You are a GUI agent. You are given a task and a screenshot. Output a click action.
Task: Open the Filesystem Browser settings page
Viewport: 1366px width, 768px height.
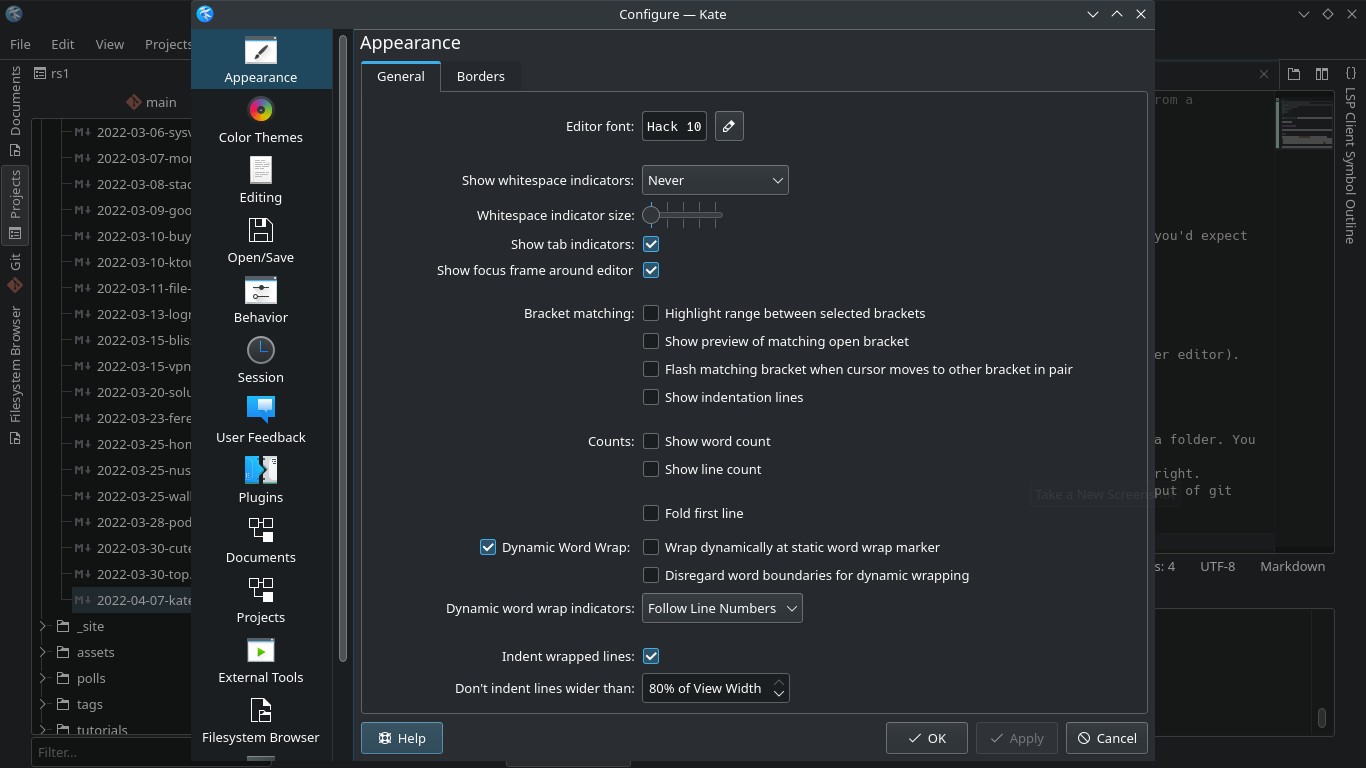click(x=261, y=720)
